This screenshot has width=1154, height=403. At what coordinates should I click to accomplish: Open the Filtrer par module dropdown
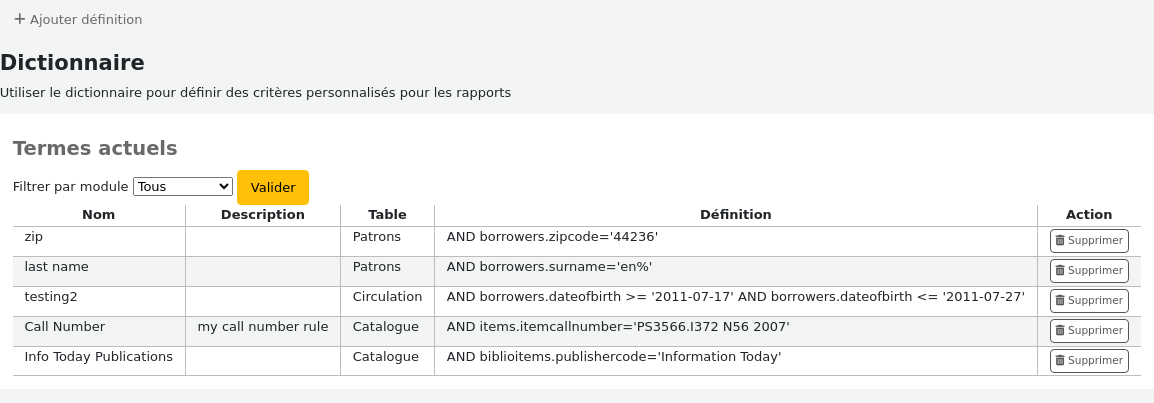(x=183, y=187)
